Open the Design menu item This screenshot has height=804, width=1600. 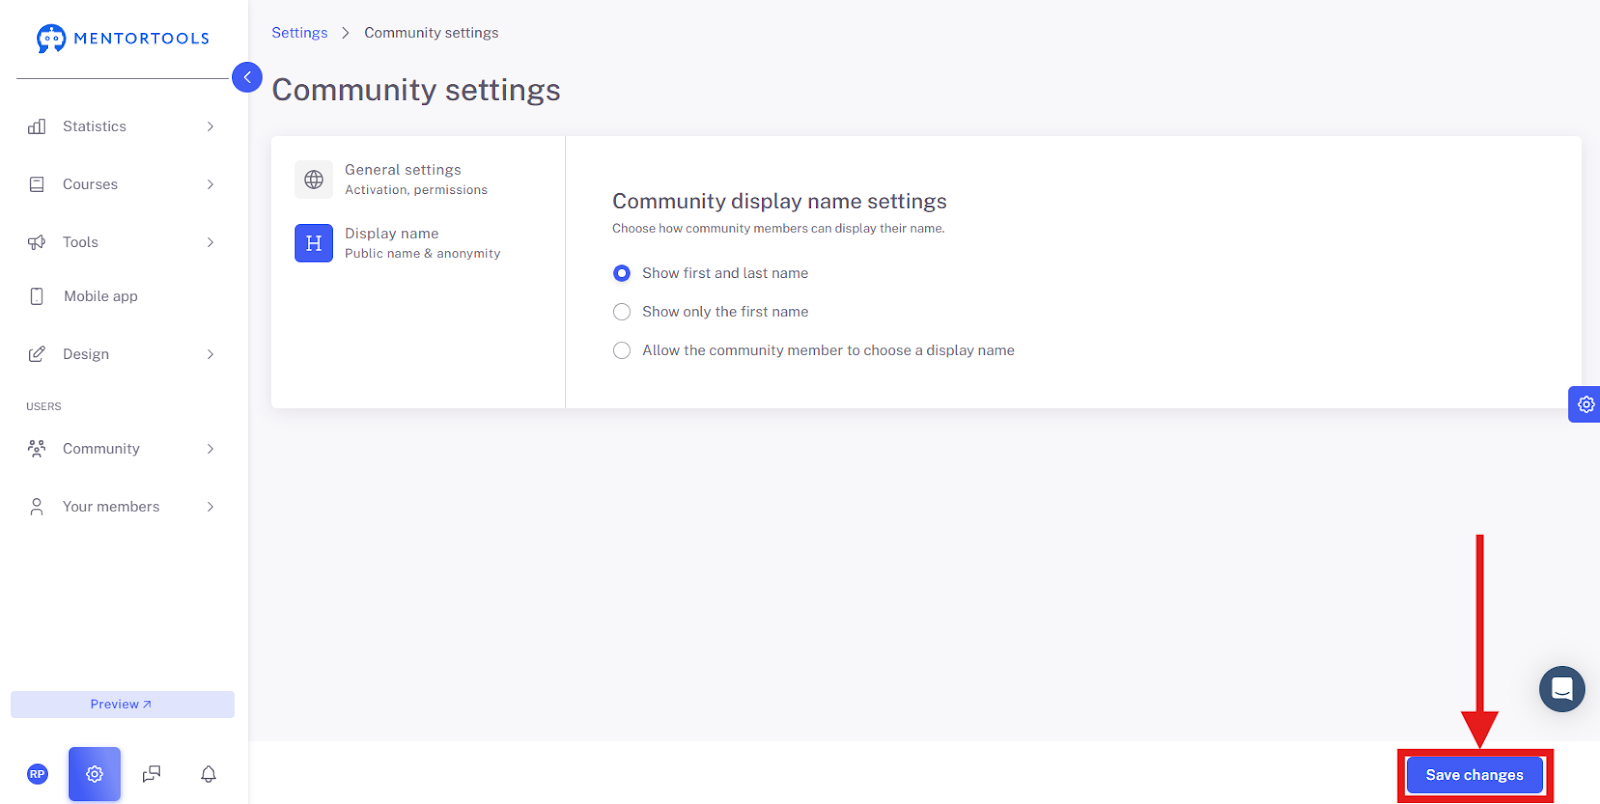[123, 354]
